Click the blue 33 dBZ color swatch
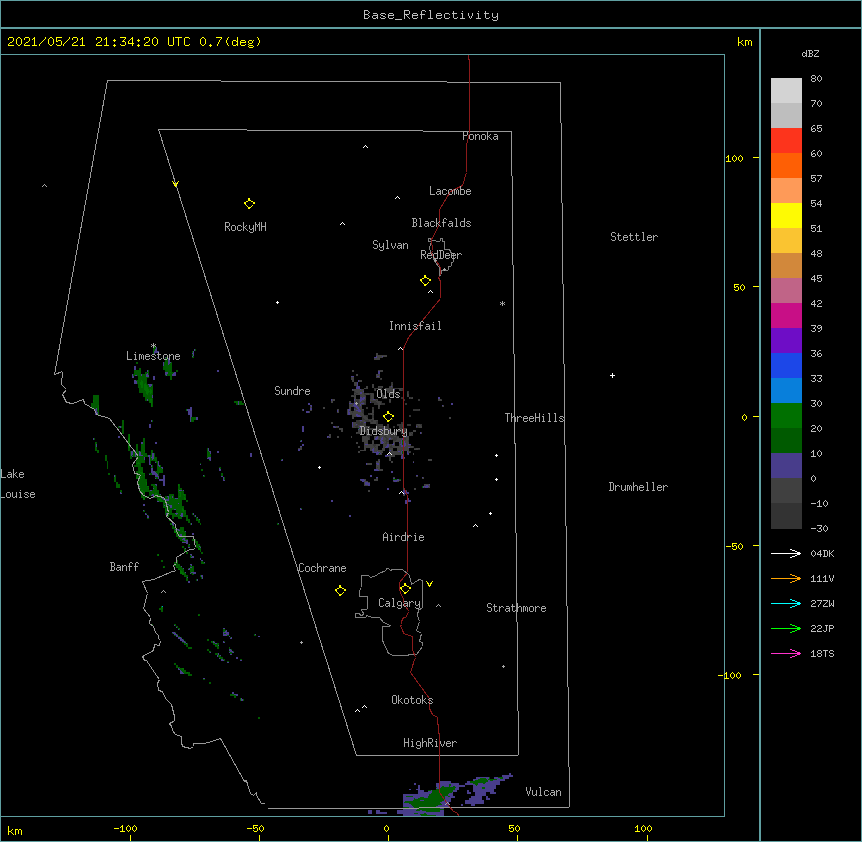This screenshot has width=862, height=842. click(x=786, y=365)
